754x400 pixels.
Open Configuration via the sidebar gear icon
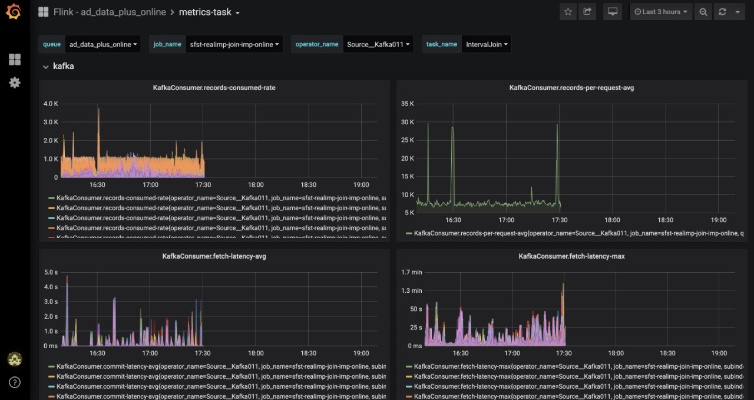tap(14, 82)
